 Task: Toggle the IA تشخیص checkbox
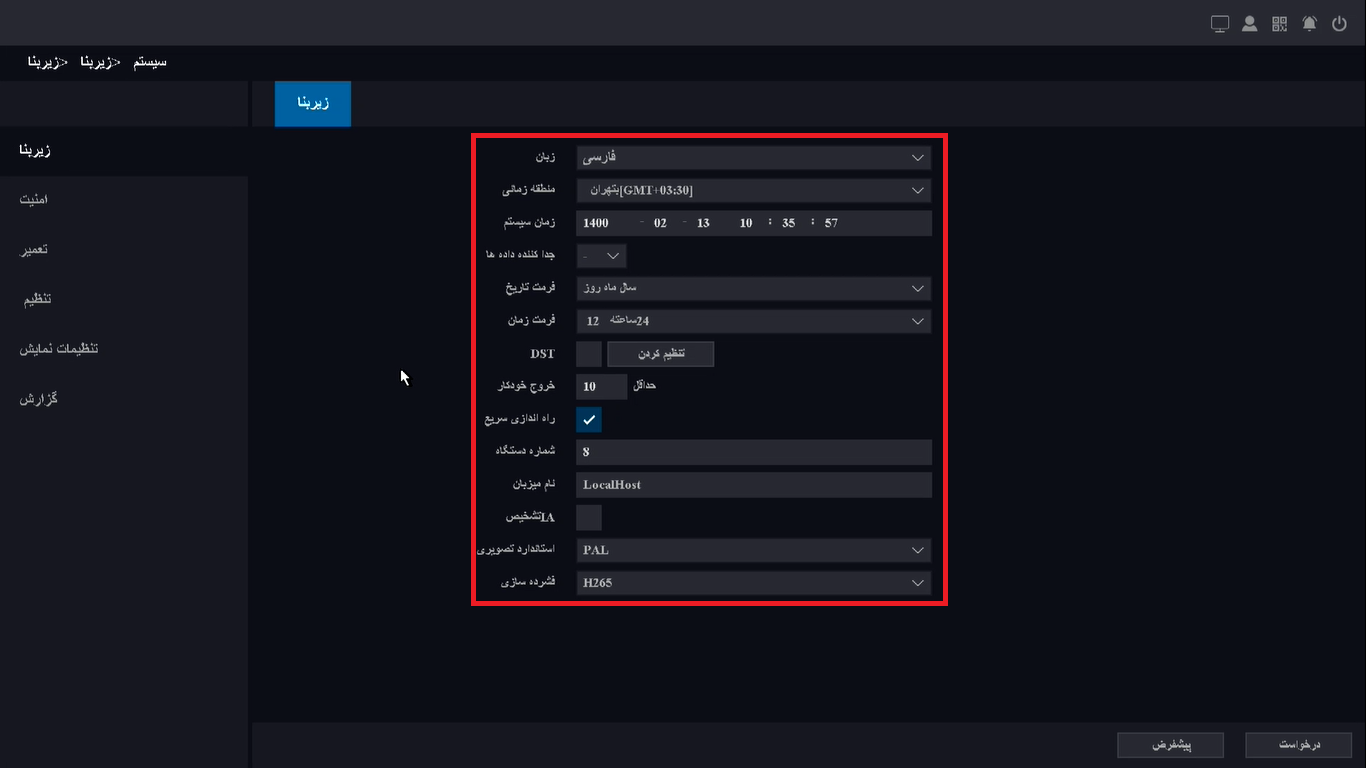click(589, 517)
